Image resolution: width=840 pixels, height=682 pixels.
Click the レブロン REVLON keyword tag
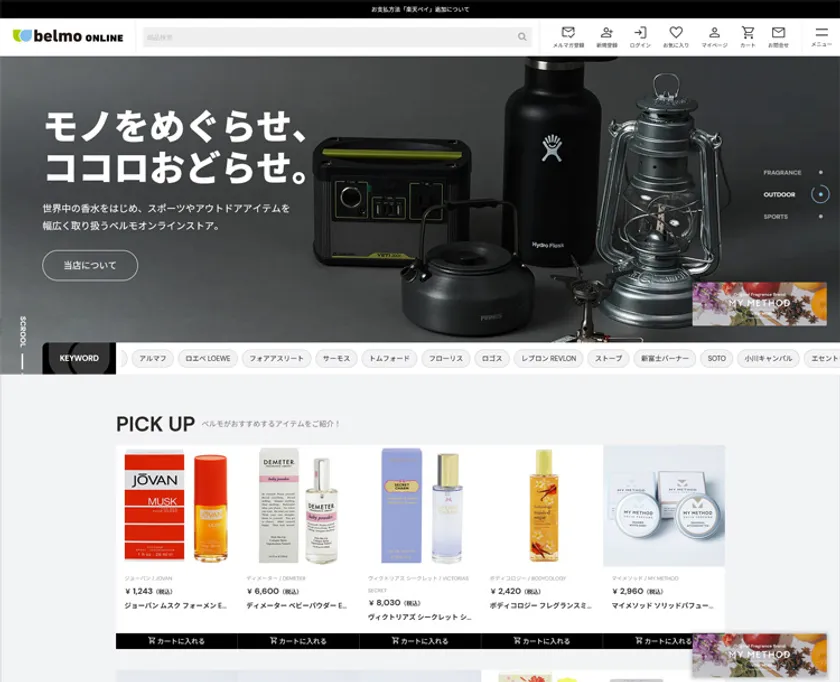[549, 358]
